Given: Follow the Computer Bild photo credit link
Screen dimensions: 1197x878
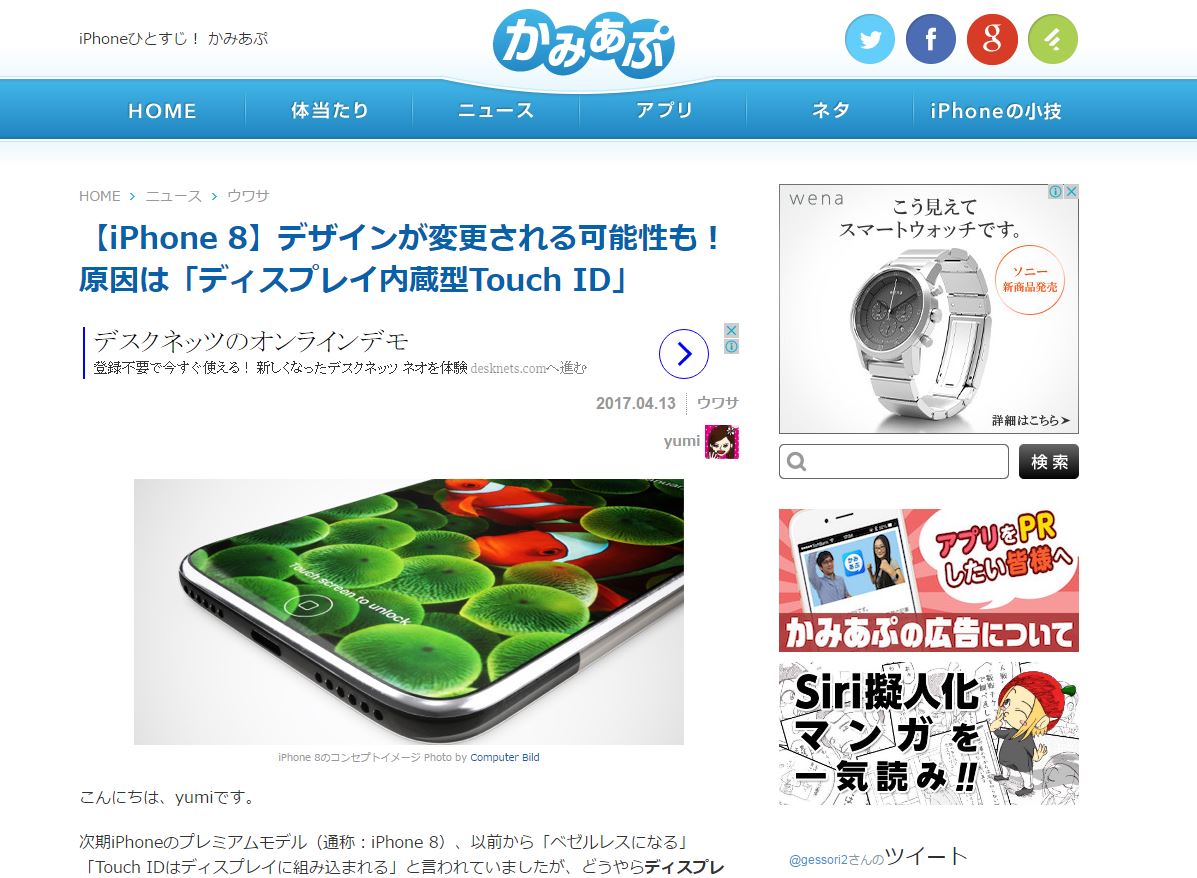Looking at the screenshot, I should [x=505, y=757].
